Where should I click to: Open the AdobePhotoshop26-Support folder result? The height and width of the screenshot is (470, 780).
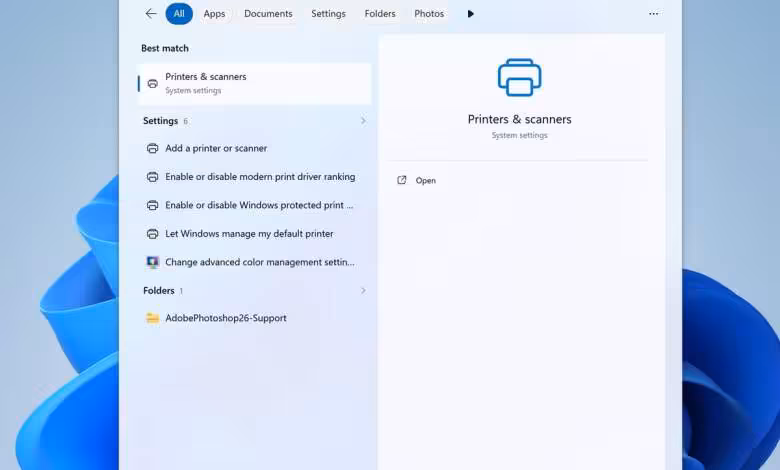tap(254, 318)
